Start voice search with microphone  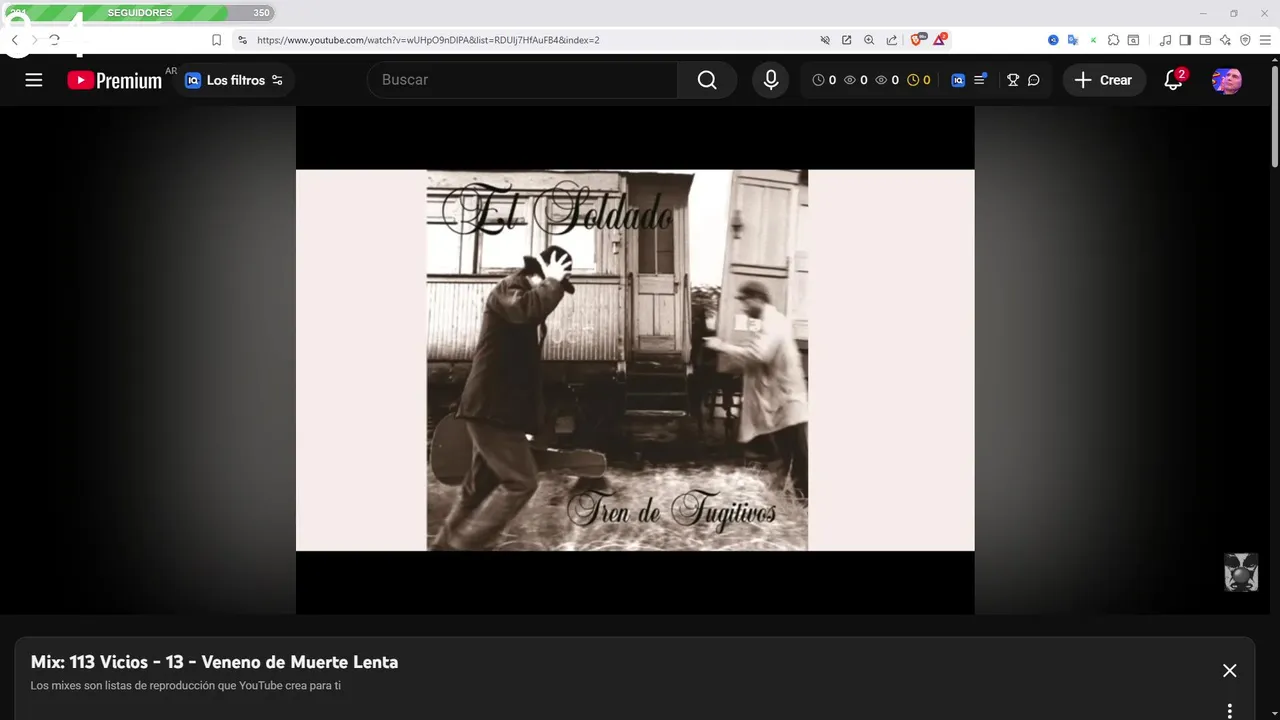(770, 80)
